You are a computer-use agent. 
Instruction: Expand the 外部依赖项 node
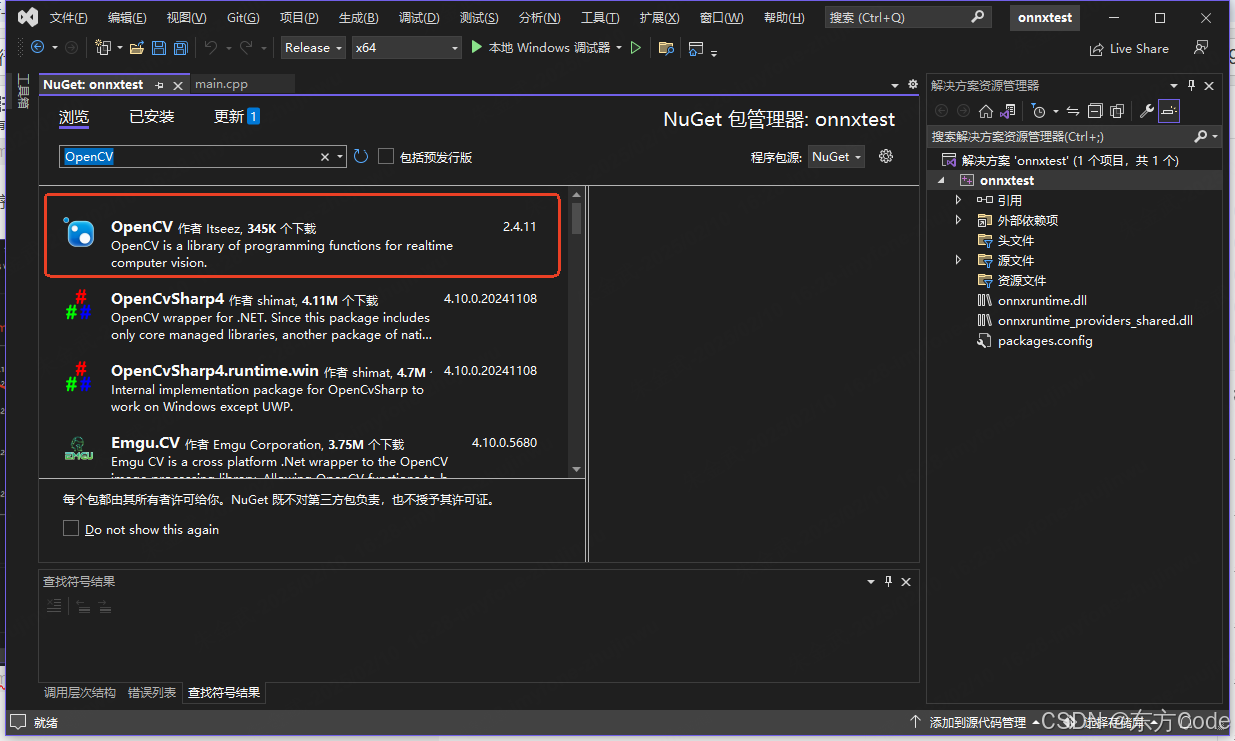959,220
